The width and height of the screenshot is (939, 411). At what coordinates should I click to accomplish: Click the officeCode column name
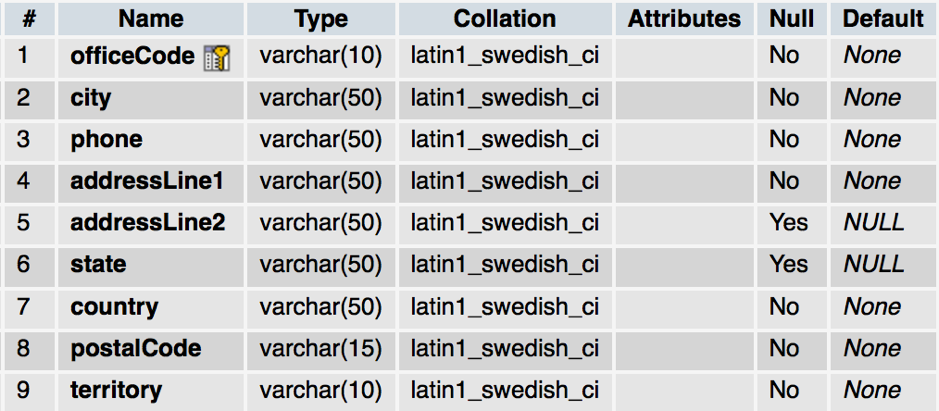(x=132, y=57)
